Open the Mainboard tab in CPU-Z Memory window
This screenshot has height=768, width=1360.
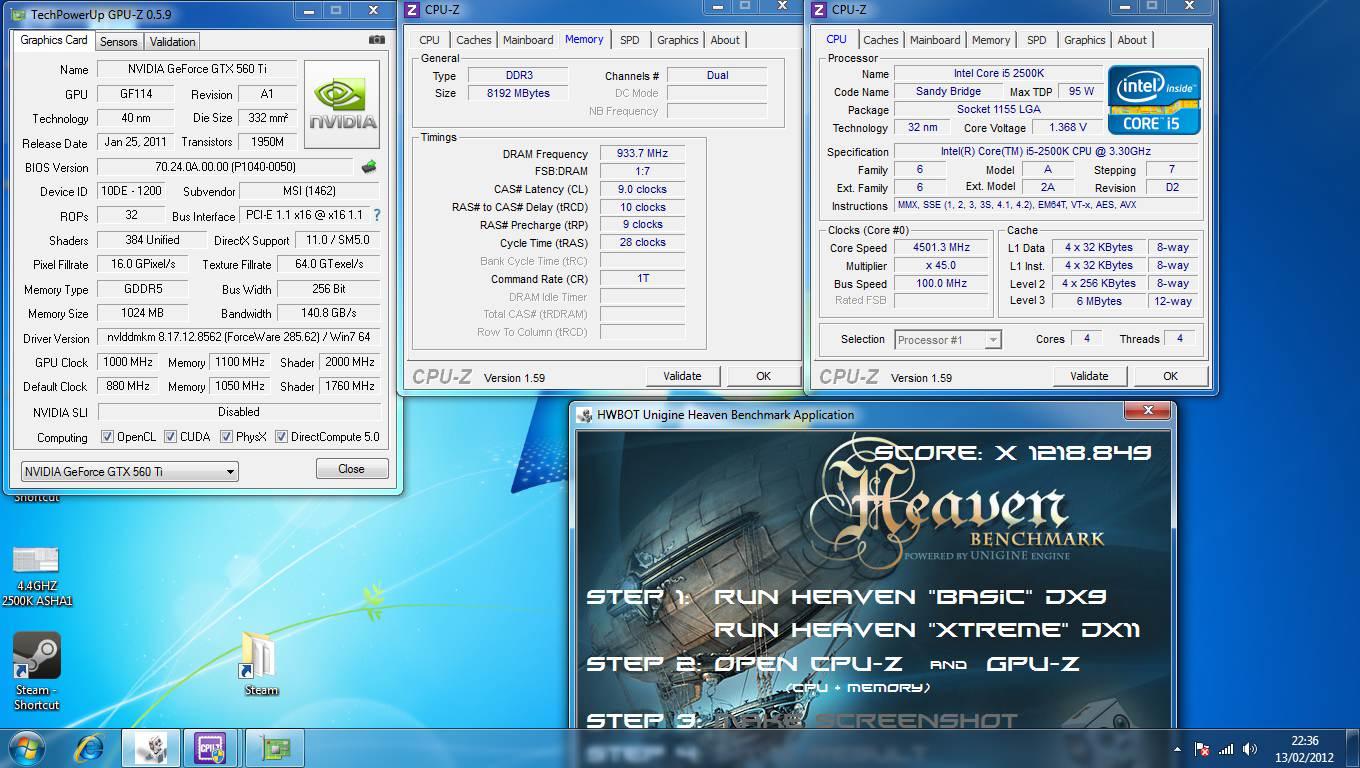(x=528, y=40)
